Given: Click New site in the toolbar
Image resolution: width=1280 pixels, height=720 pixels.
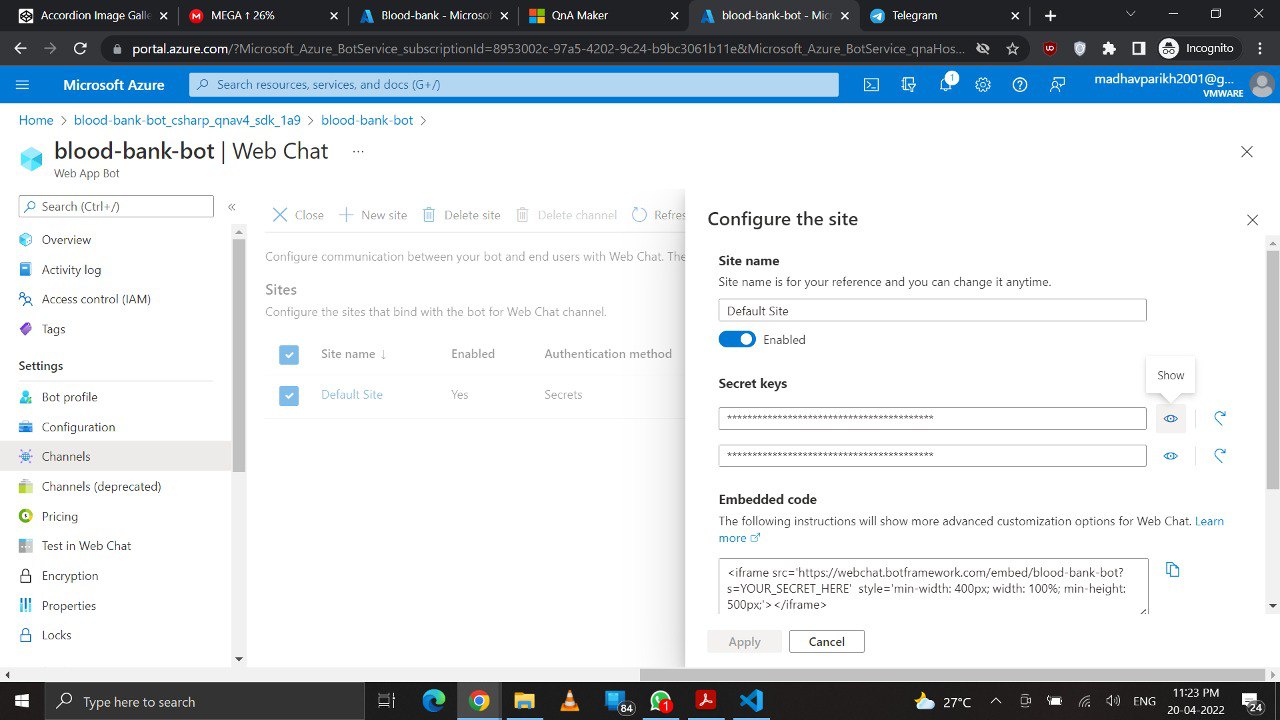Looking at the screenshot, I should point(372,215).
